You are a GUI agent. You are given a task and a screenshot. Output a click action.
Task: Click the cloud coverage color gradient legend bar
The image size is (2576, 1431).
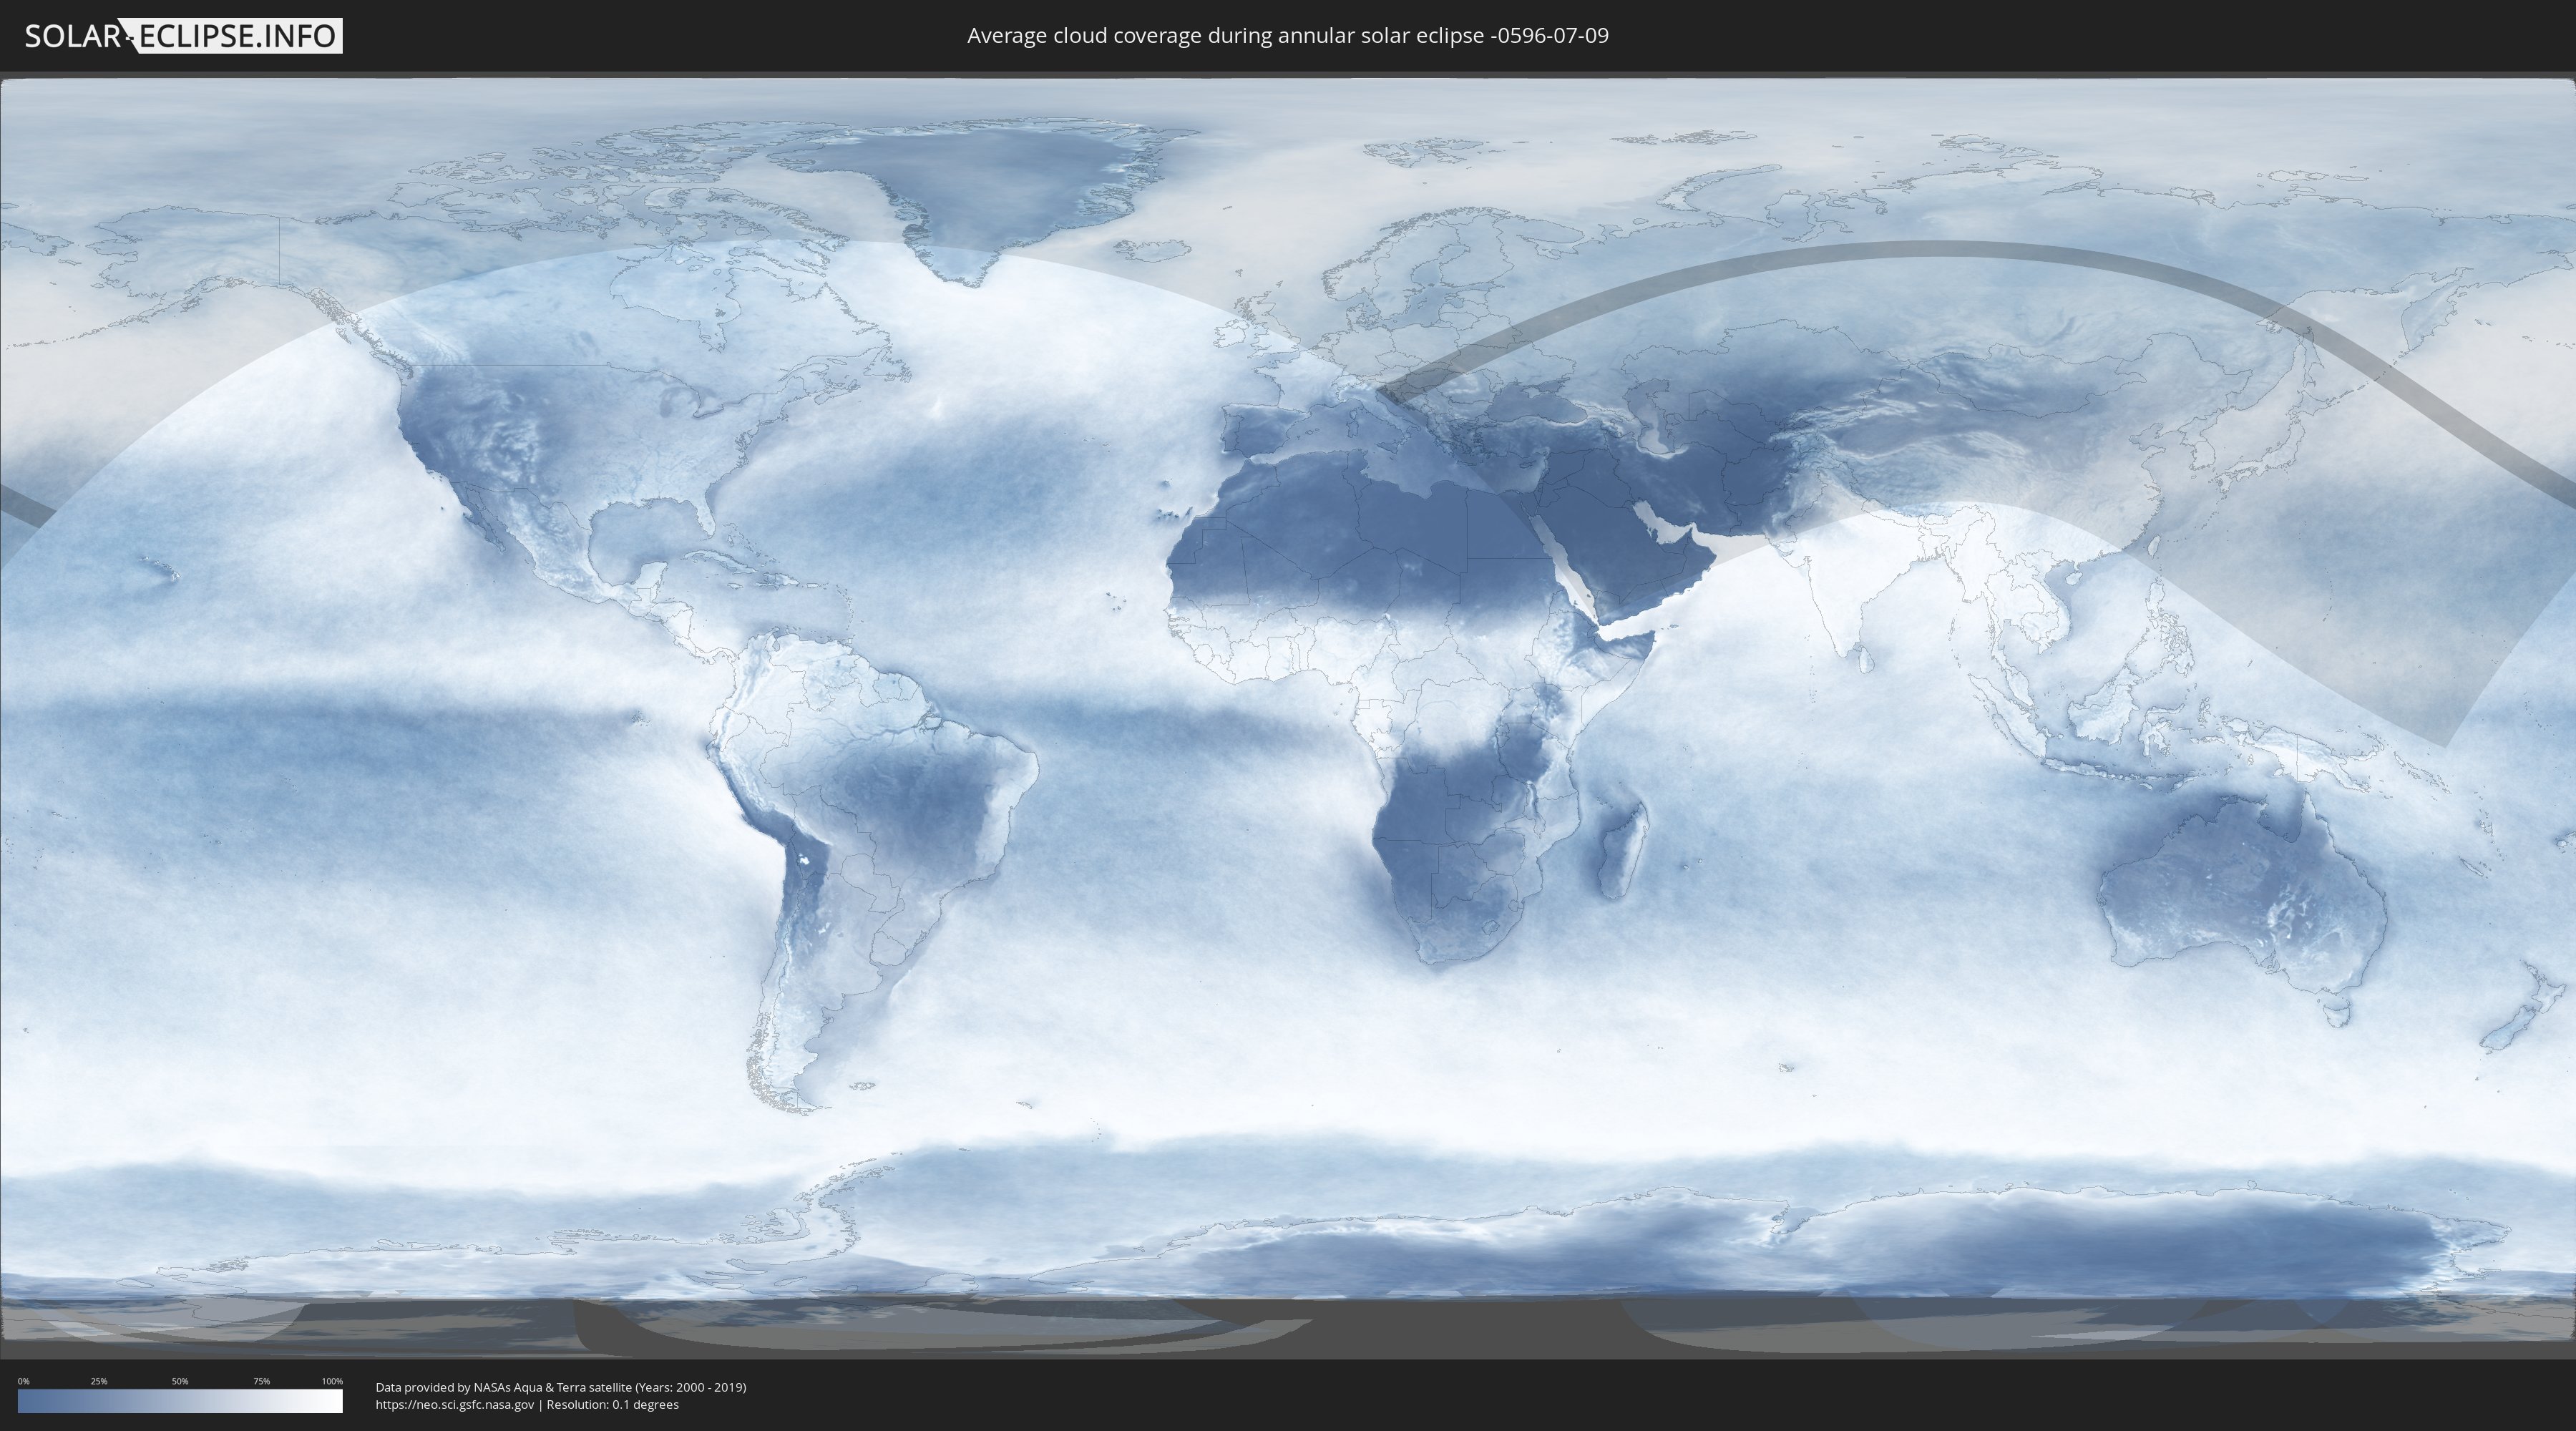coord(180,1401)
